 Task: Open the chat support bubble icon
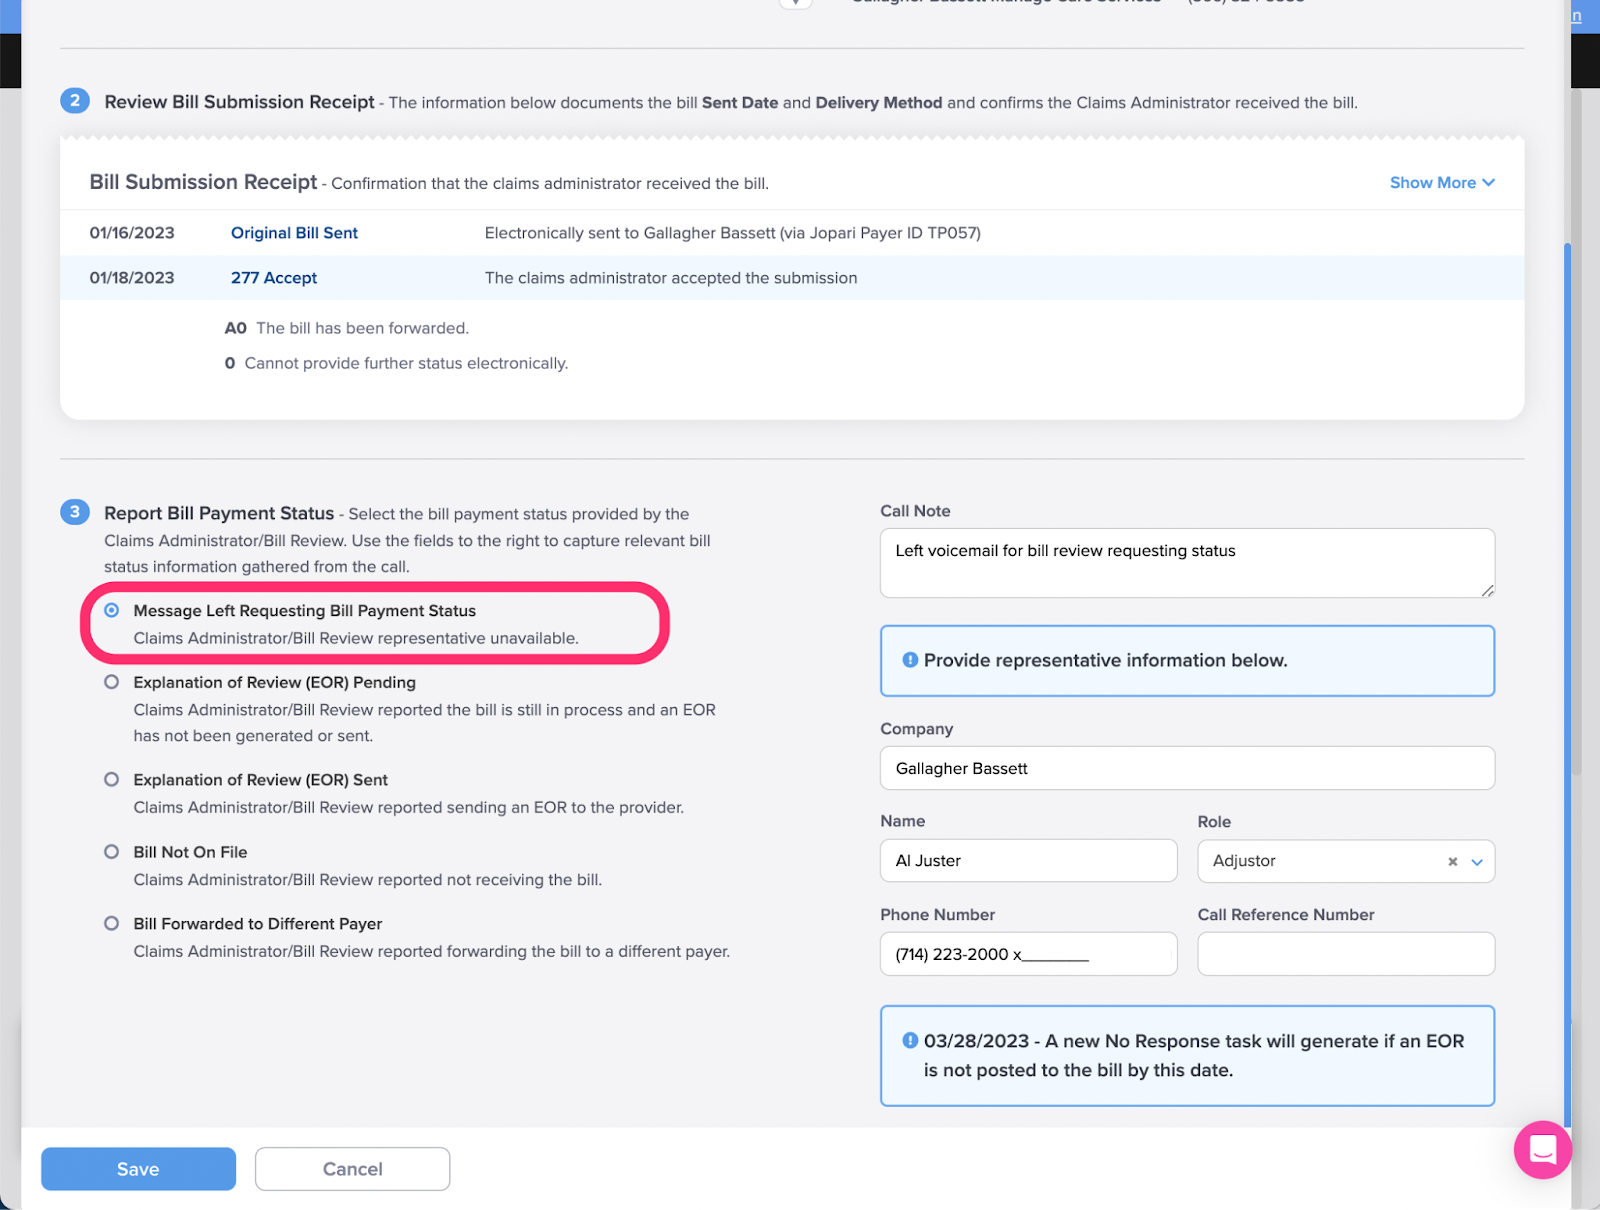(1542, 1149)
